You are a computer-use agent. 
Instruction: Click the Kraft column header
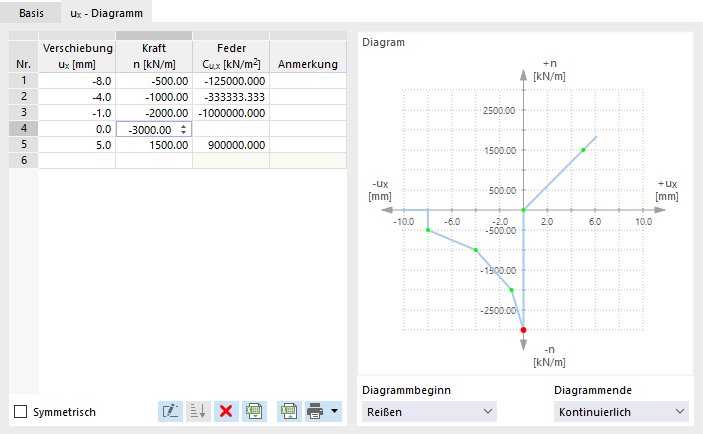pyautogui.click(x=154, y=56)
